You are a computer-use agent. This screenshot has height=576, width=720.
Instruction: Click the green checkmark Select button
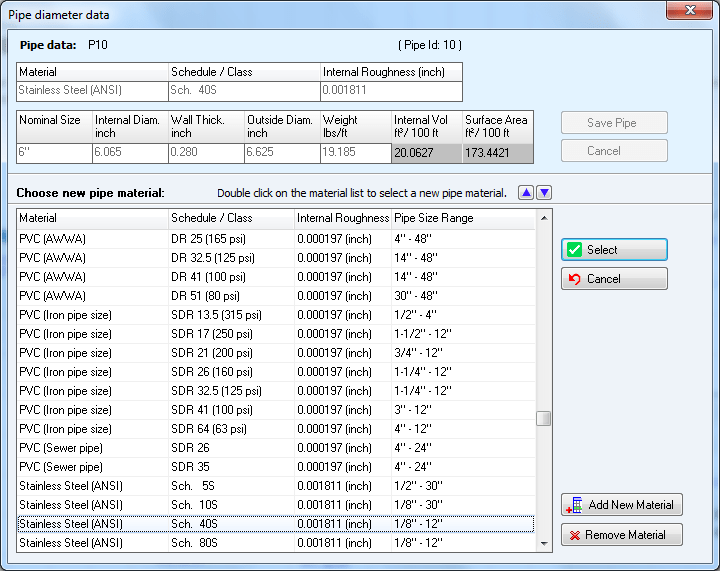point(614,250)
